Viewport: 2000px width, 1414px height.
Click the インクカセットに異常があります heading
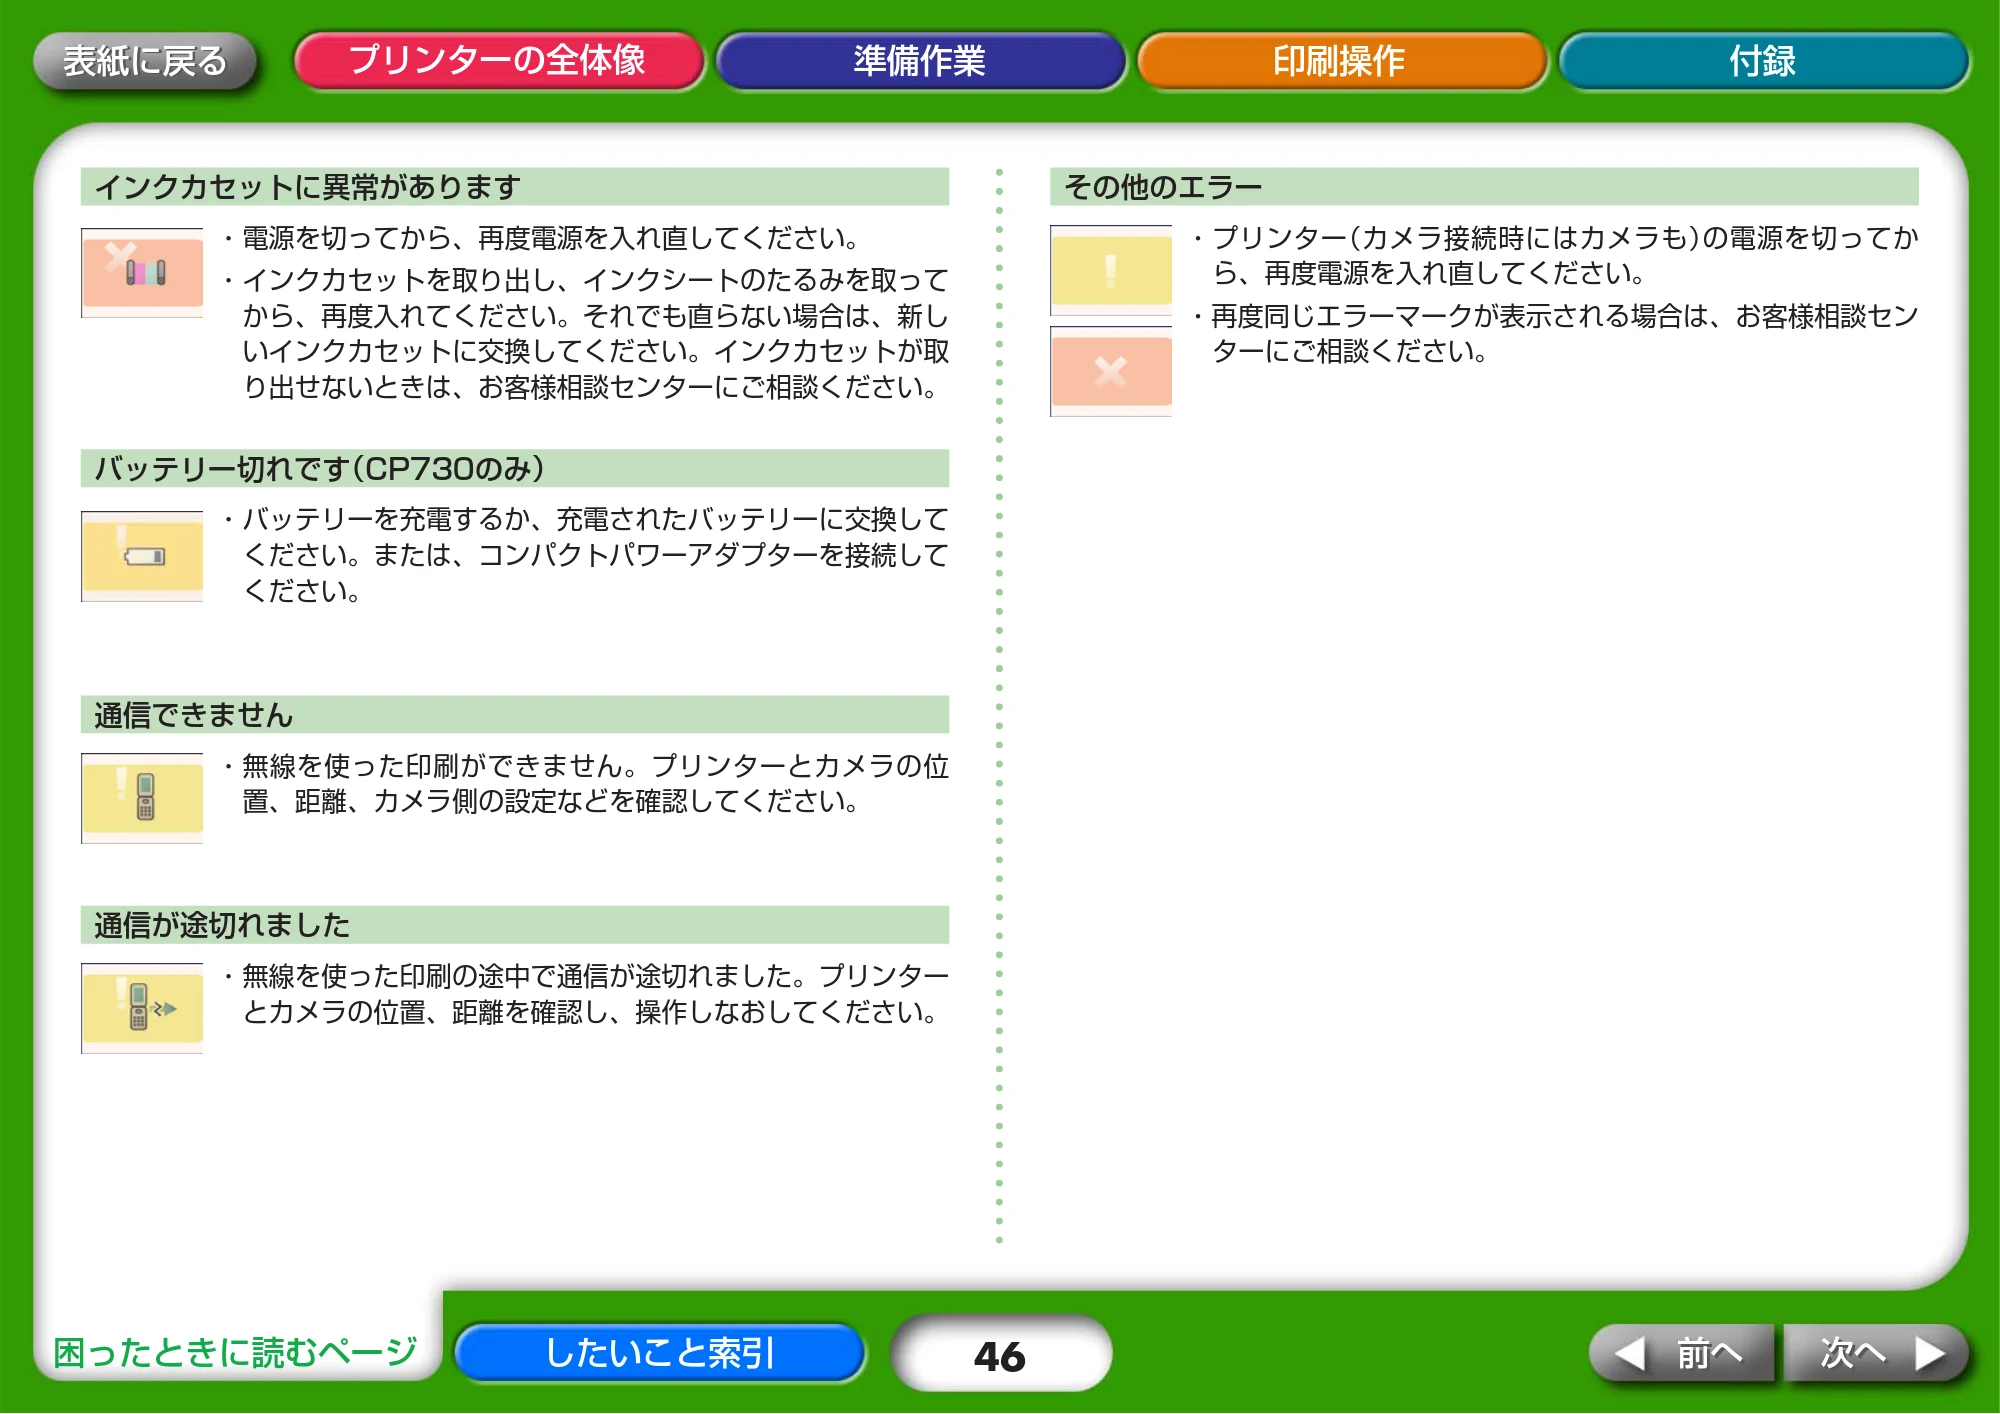[514, 187]
